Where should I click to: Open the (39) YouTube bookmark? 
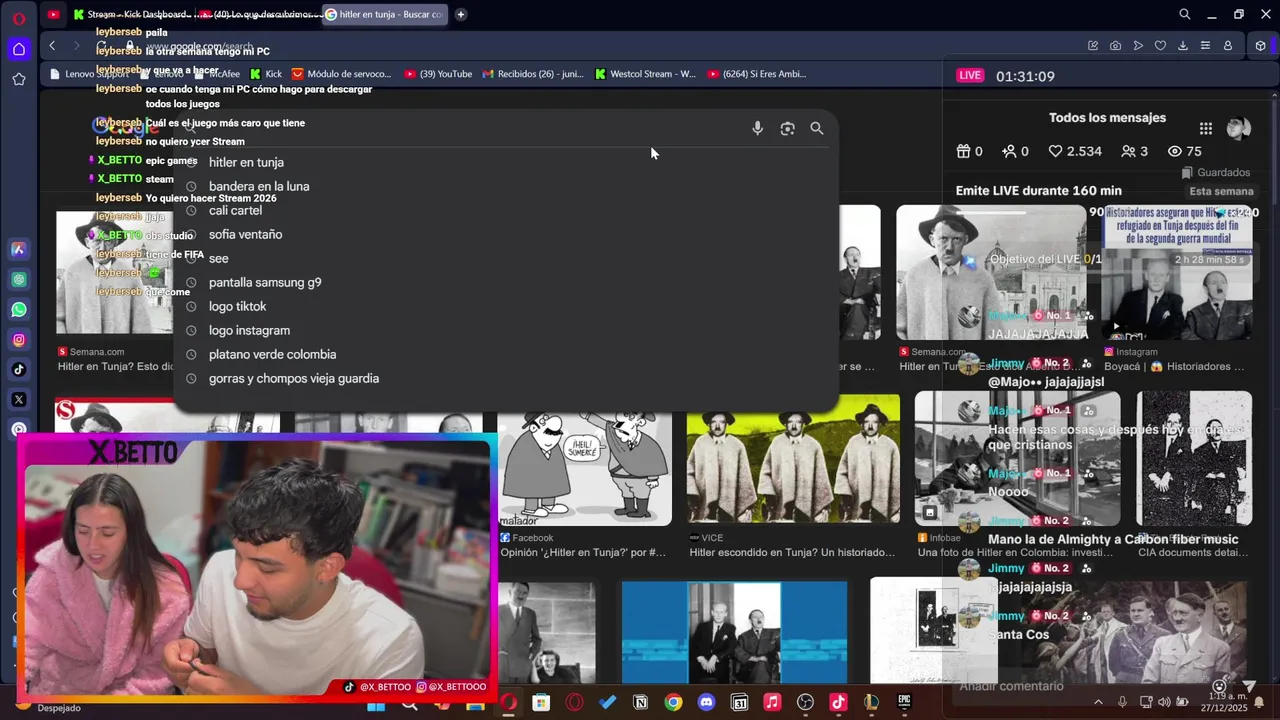[438, 74]
